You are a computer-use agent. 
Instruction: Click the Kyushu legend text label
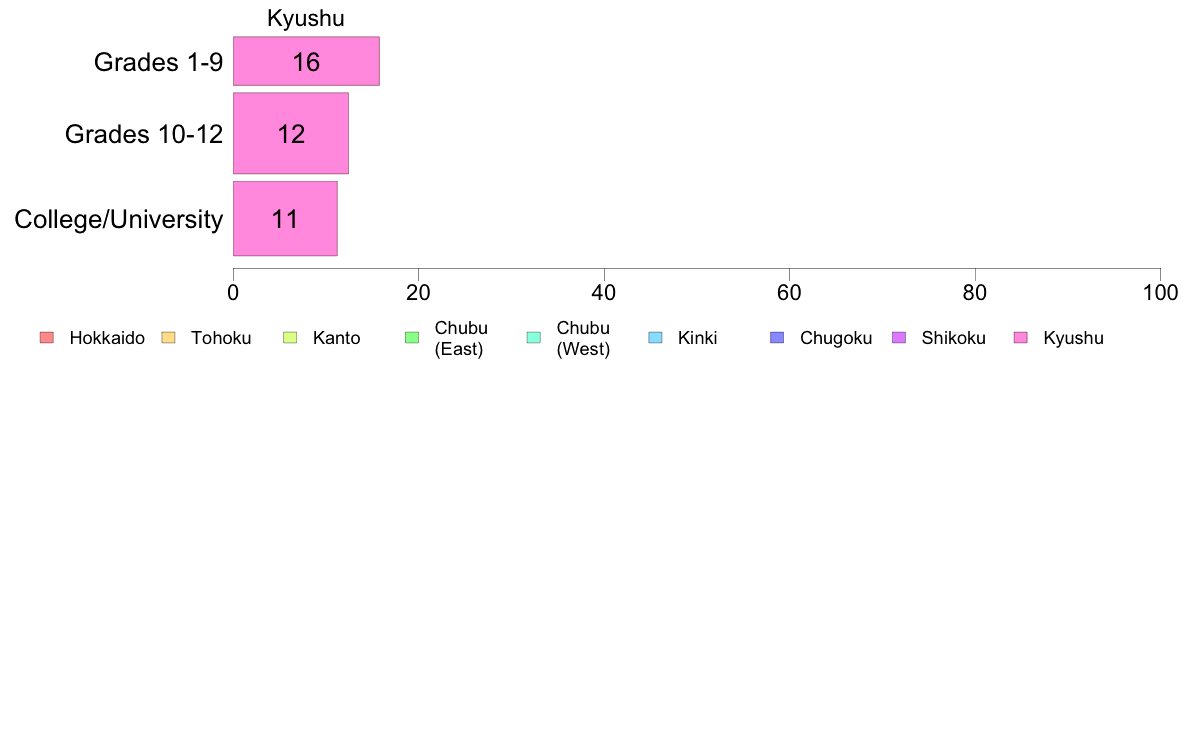[x=1074, y=338]
